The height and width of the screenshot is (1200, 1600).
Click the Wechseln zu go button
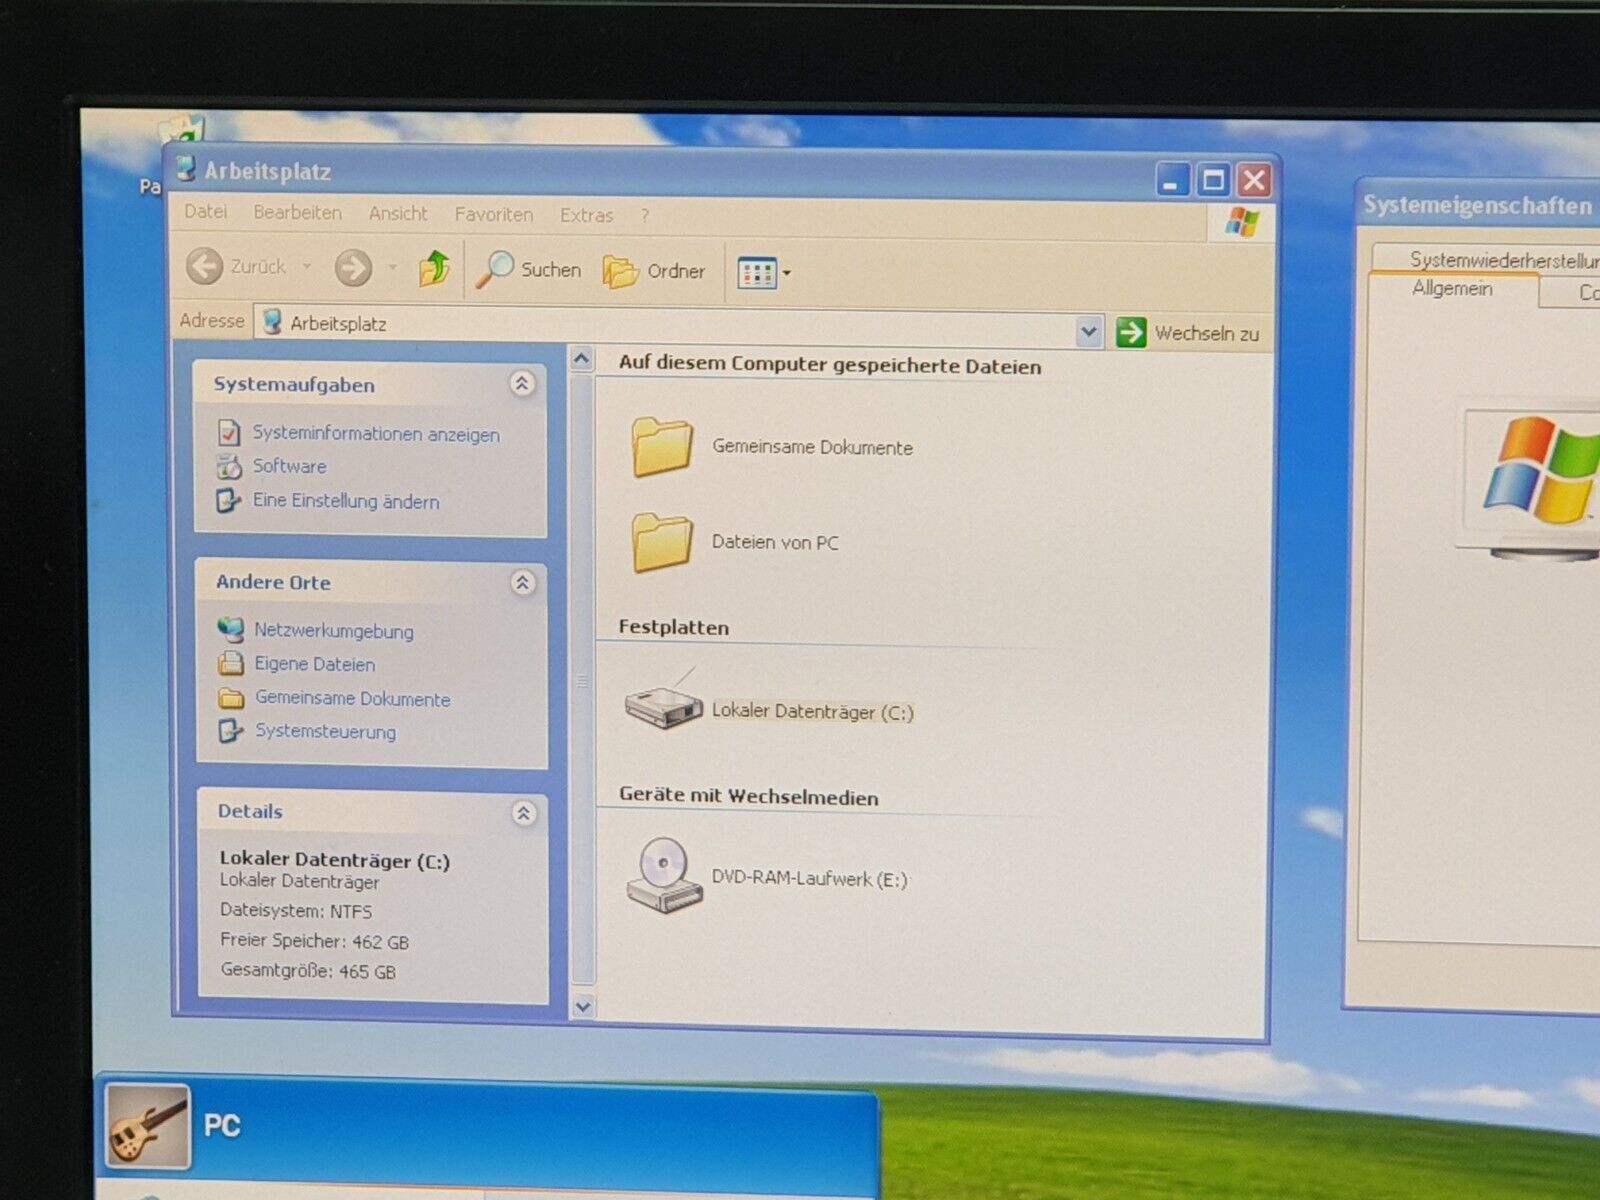1188,333
